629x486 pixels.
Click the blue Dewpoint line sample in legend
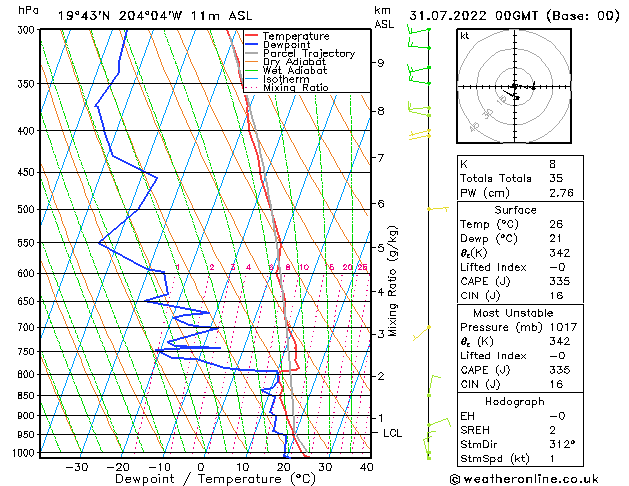[x=252, y=44]
